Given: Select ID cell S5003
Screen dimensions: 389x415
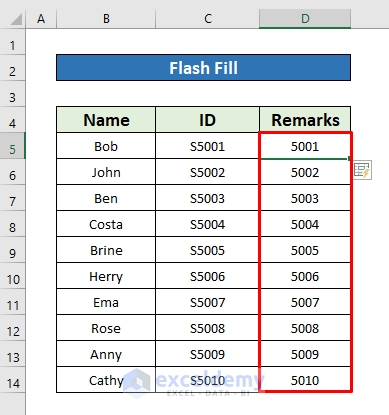Looking at the screenshot, I should click(x=207, y=198).
